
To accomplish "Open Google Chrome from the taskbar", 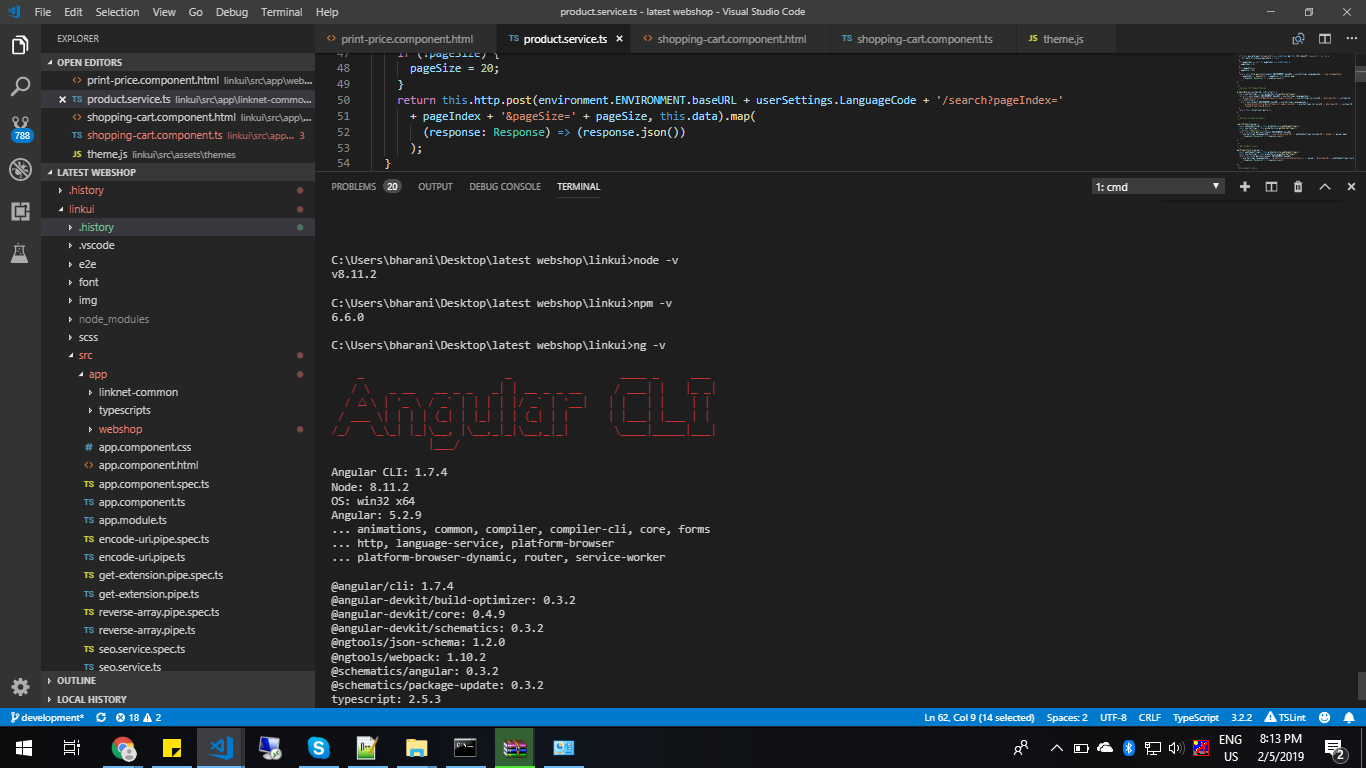I will (124, 747).
